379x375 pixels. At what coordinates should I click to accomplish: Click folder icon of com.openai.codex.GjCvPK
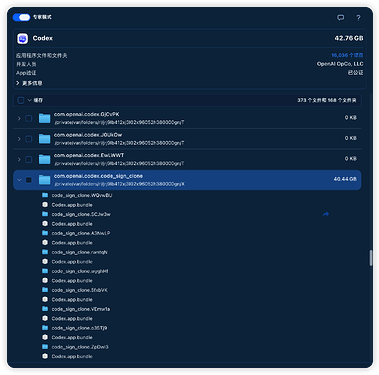coord(44,118)
